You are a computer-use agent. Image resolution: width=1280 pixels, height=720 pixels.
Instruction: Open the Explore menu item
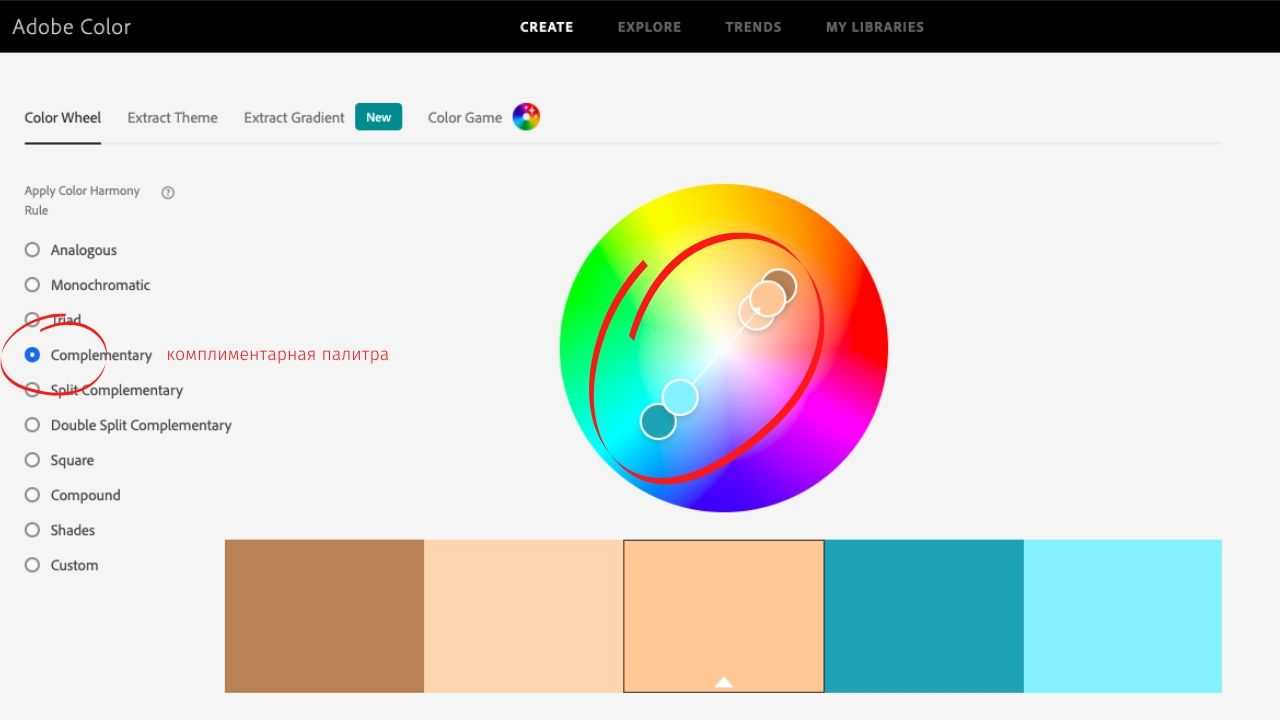pyautogui.click(x=649, y=27)
